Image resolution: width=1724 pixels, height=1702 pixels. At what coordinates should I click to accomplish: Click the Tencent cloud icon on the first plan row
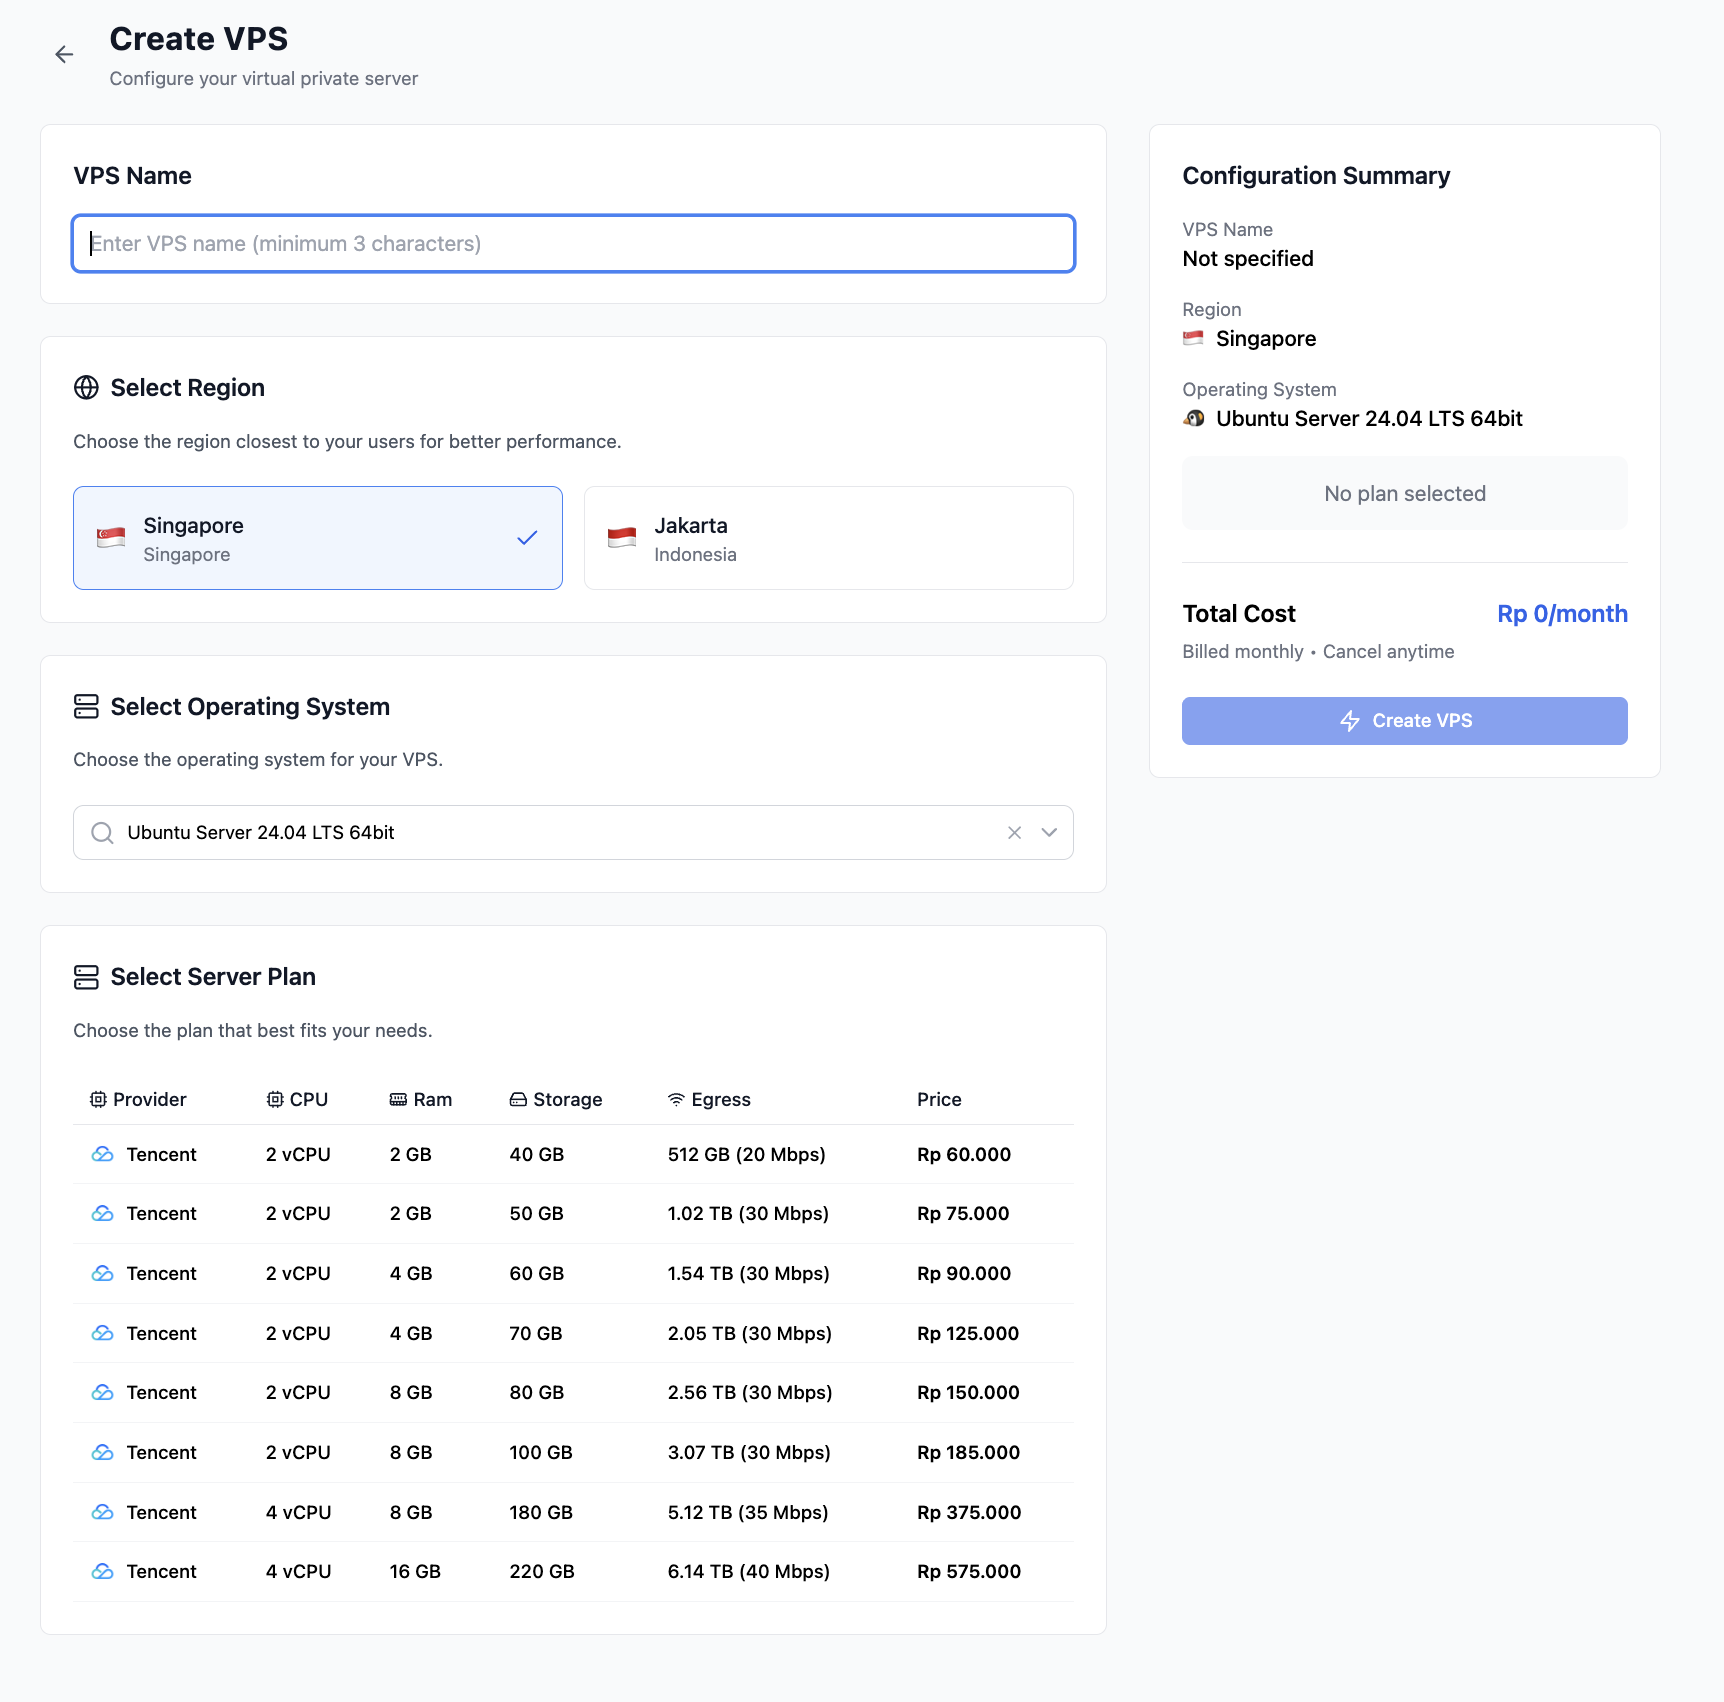(x=103, y=1154)
